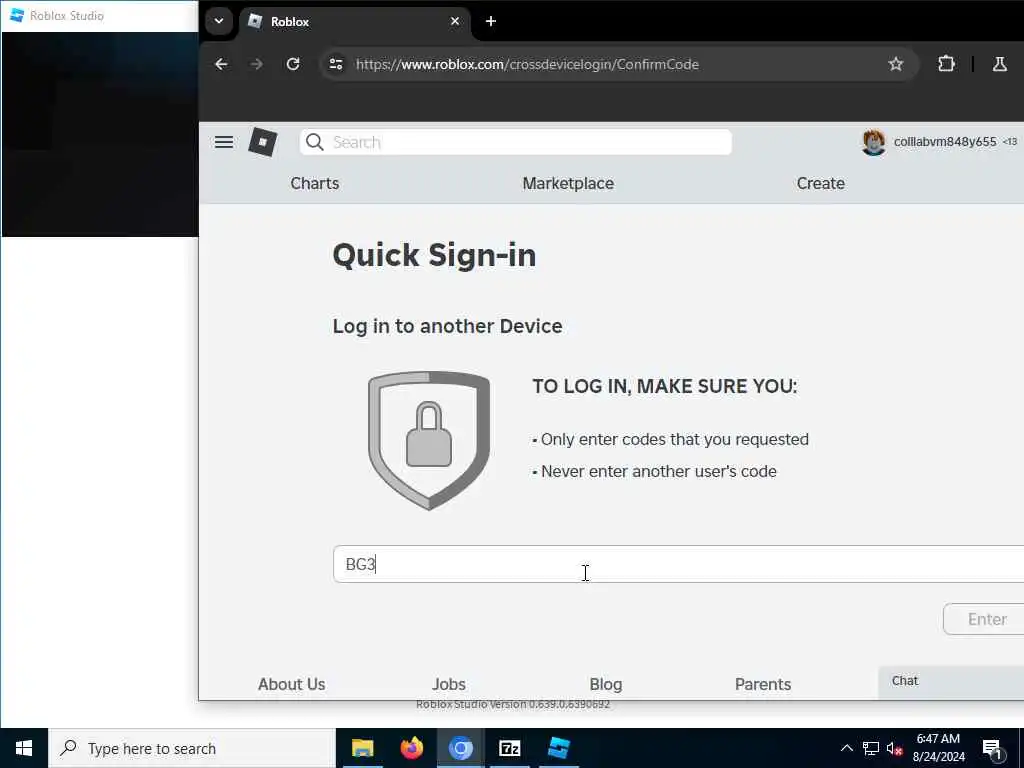Open a new browser tab
The height and width of the screenshot is (768, 1024).
[490, 22]
